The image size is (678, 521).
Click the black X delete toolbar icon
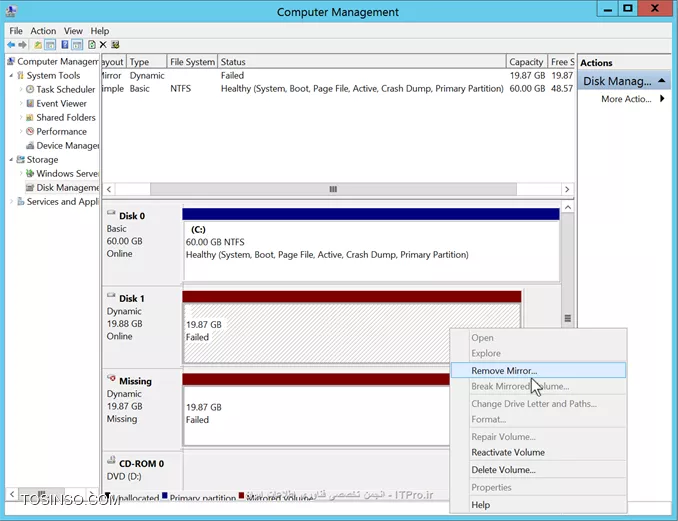point(103,45)
